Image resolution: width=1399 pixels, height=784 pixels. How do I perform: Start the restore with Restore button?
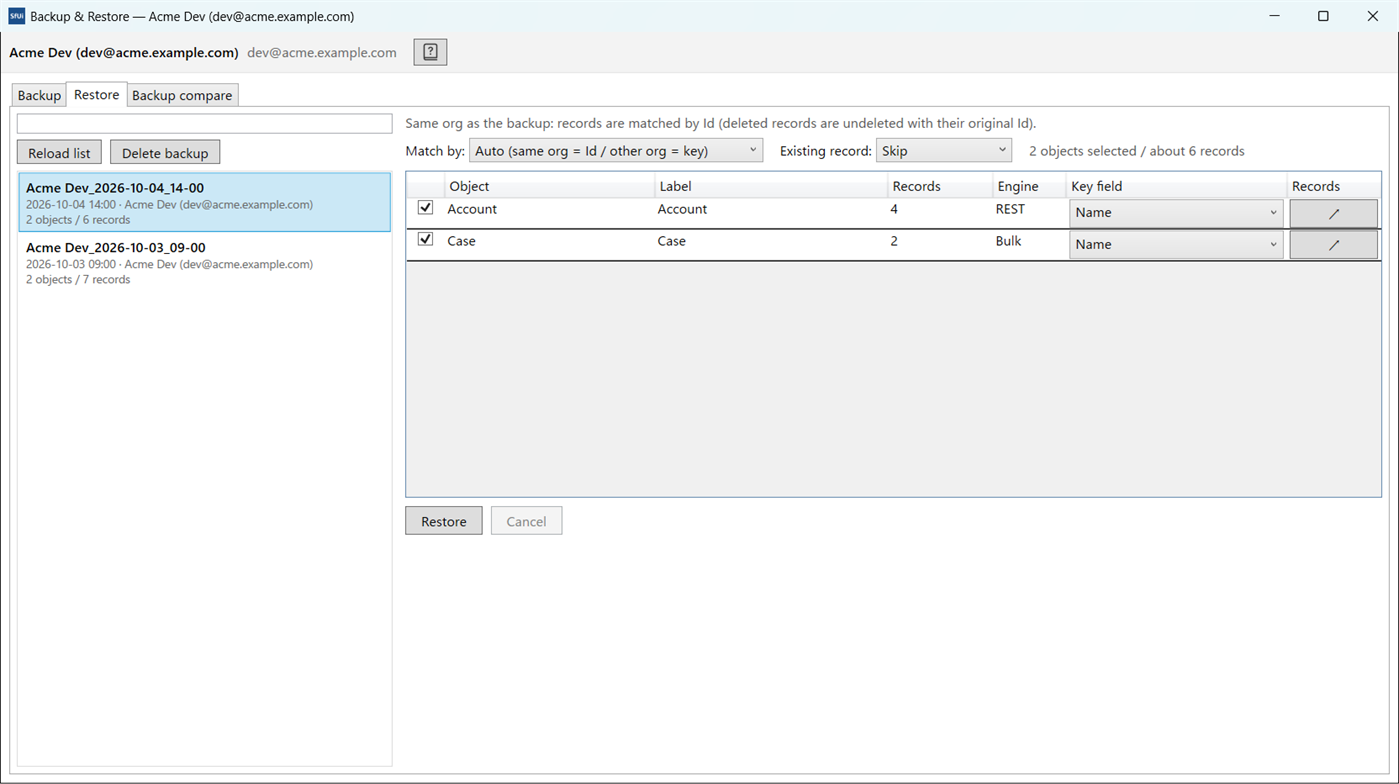click(443, 521)
